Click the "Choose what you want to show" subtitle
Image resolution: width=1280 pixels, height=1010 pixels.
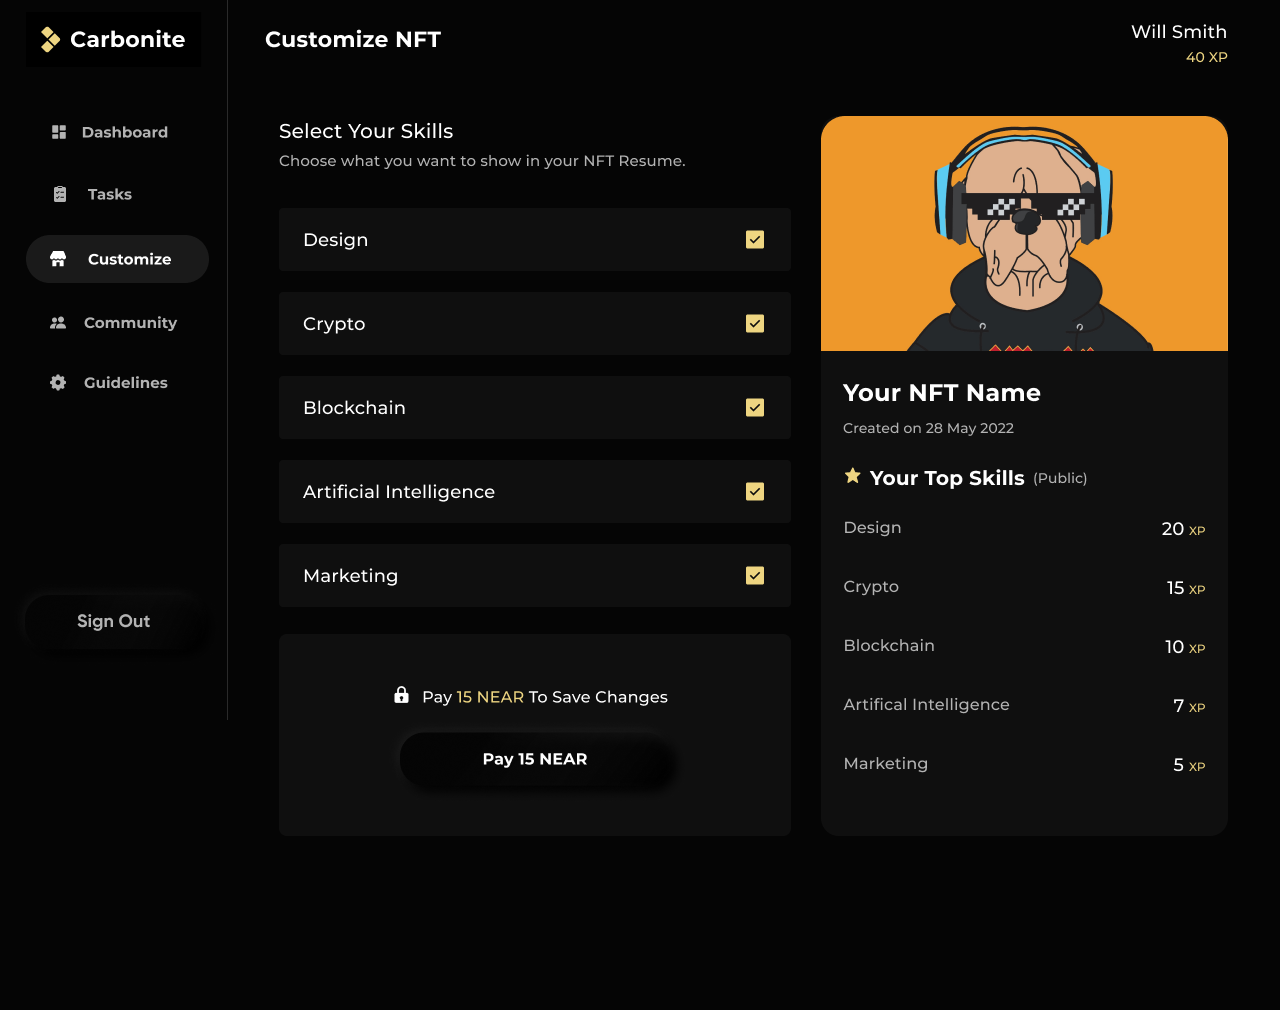point(482,161)
